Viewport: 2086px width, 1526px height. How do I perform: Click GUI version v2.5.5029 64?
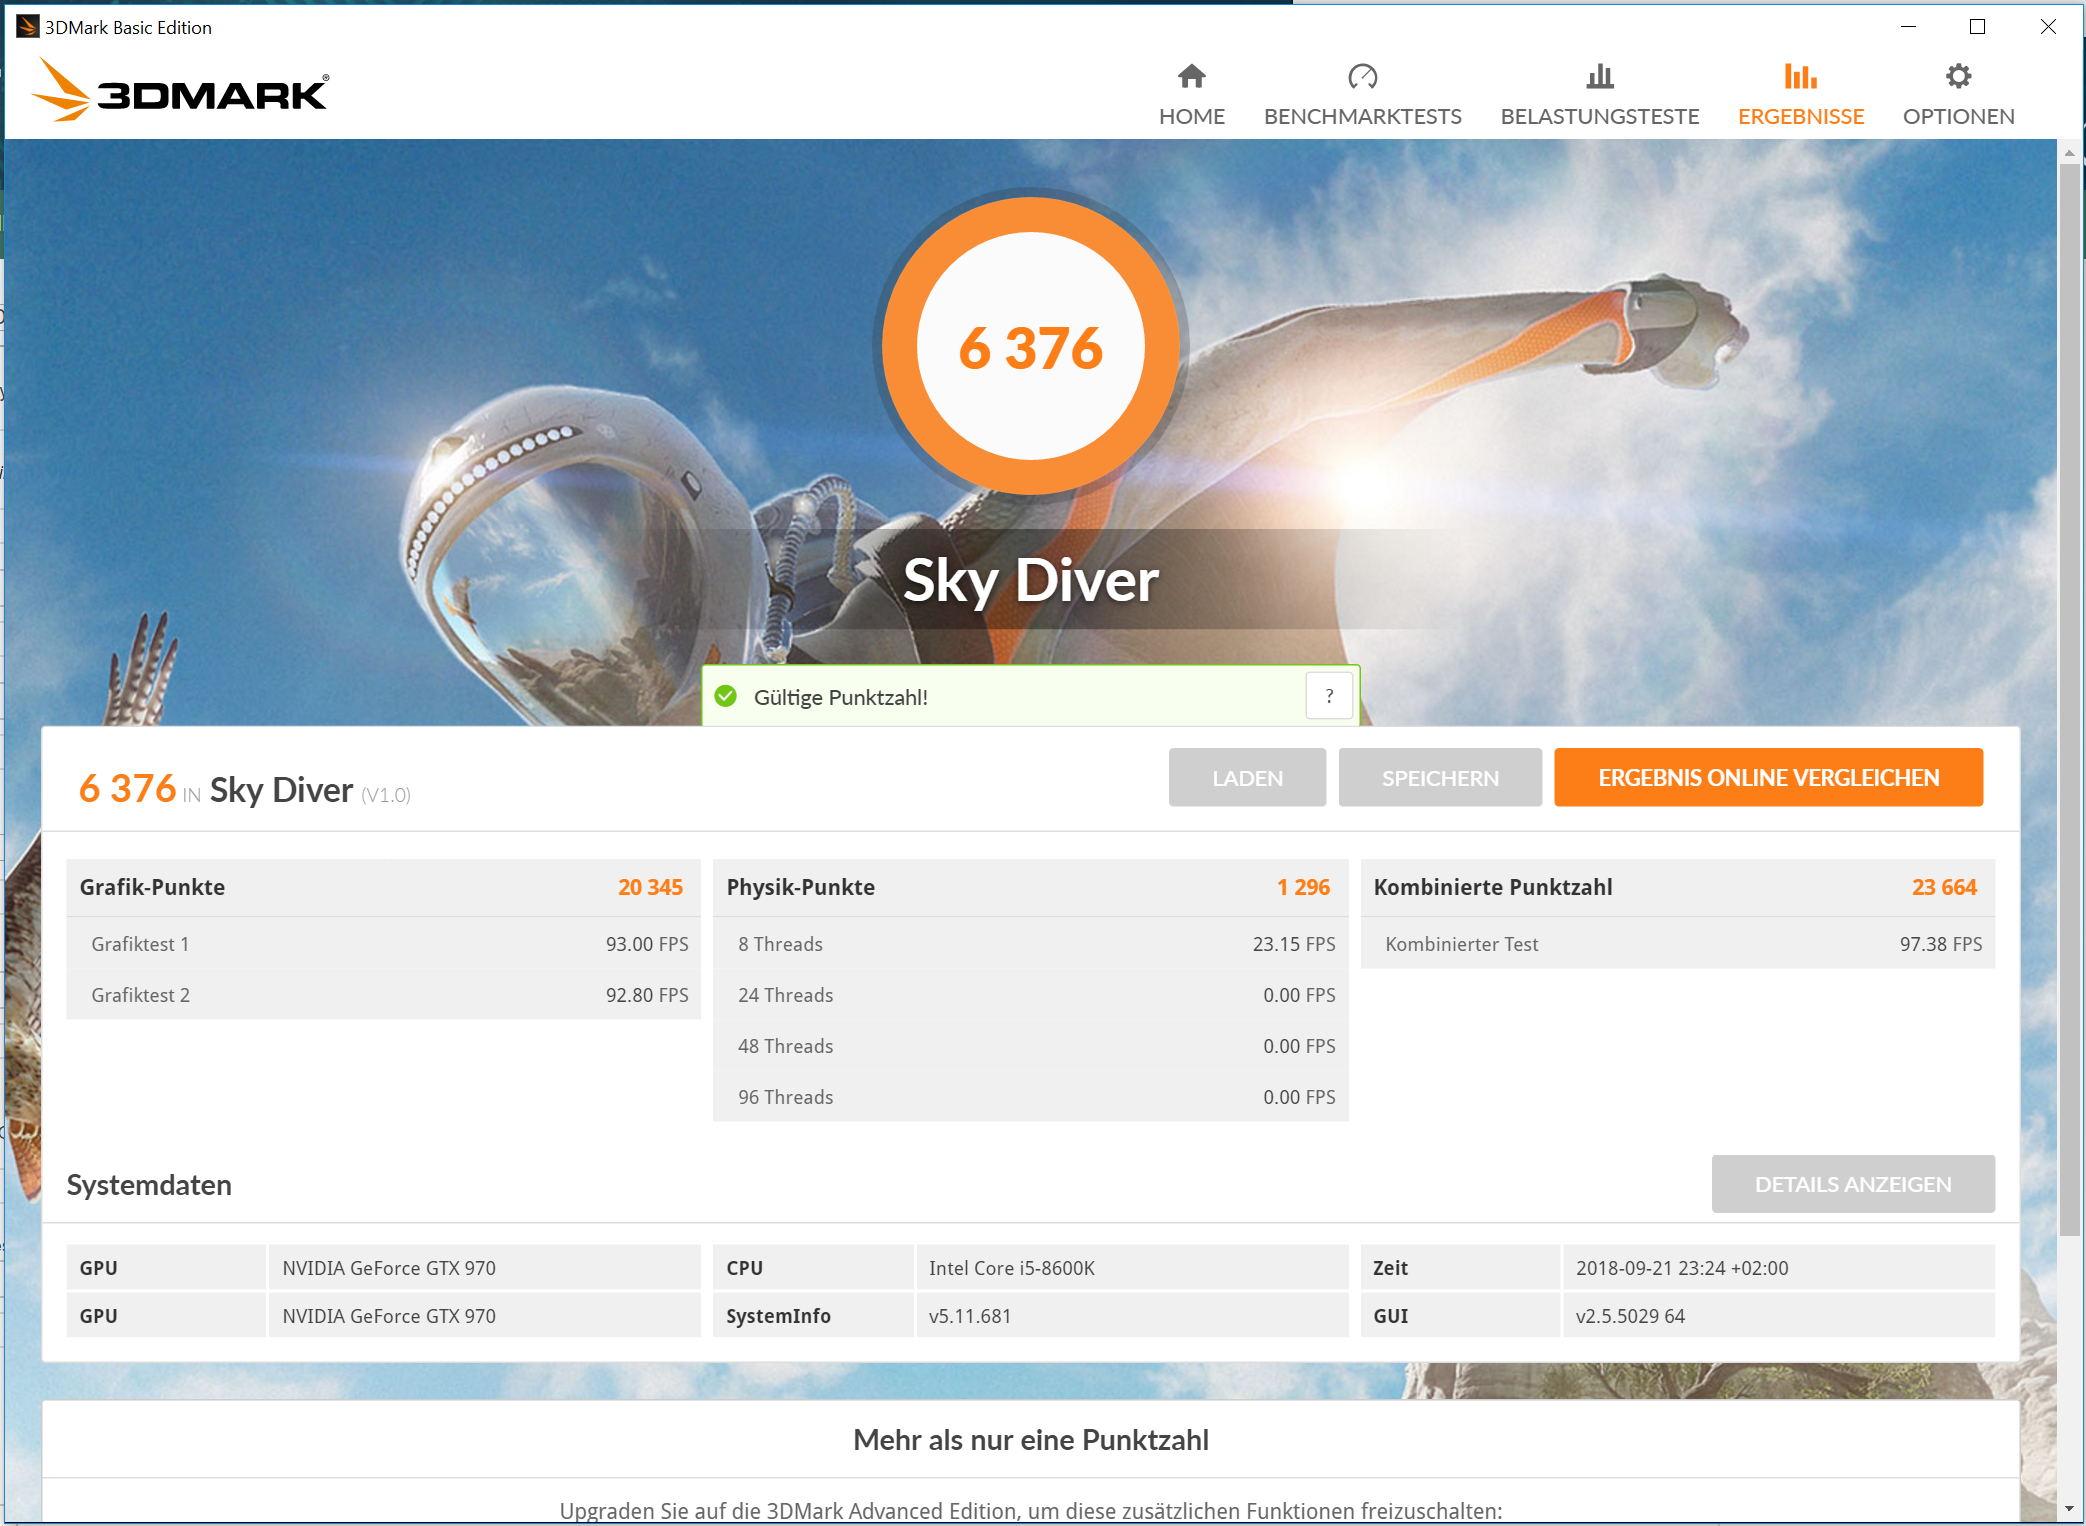click(x=1630, y=1316)
